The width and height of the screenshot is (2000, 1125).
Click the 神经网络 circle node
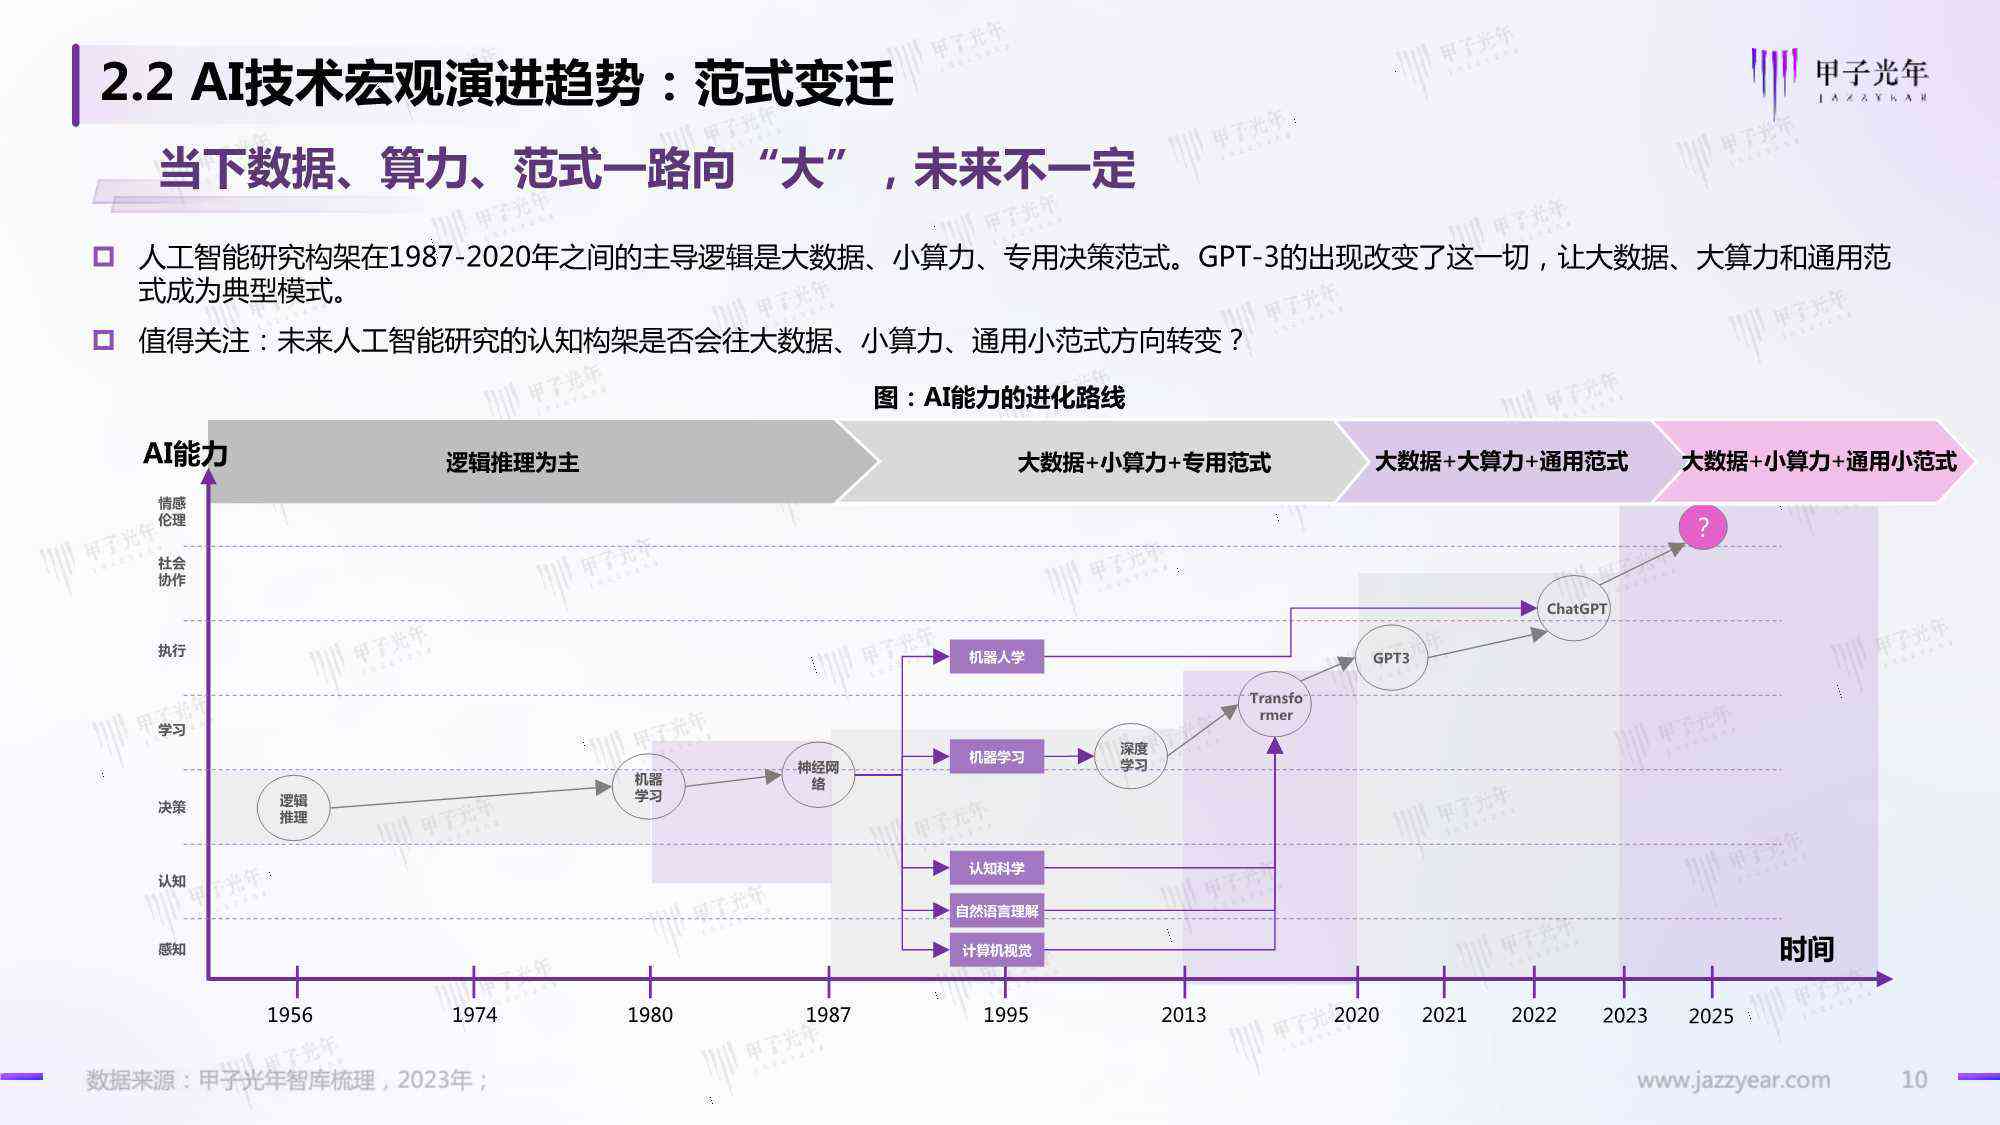[x=818, y=775]
